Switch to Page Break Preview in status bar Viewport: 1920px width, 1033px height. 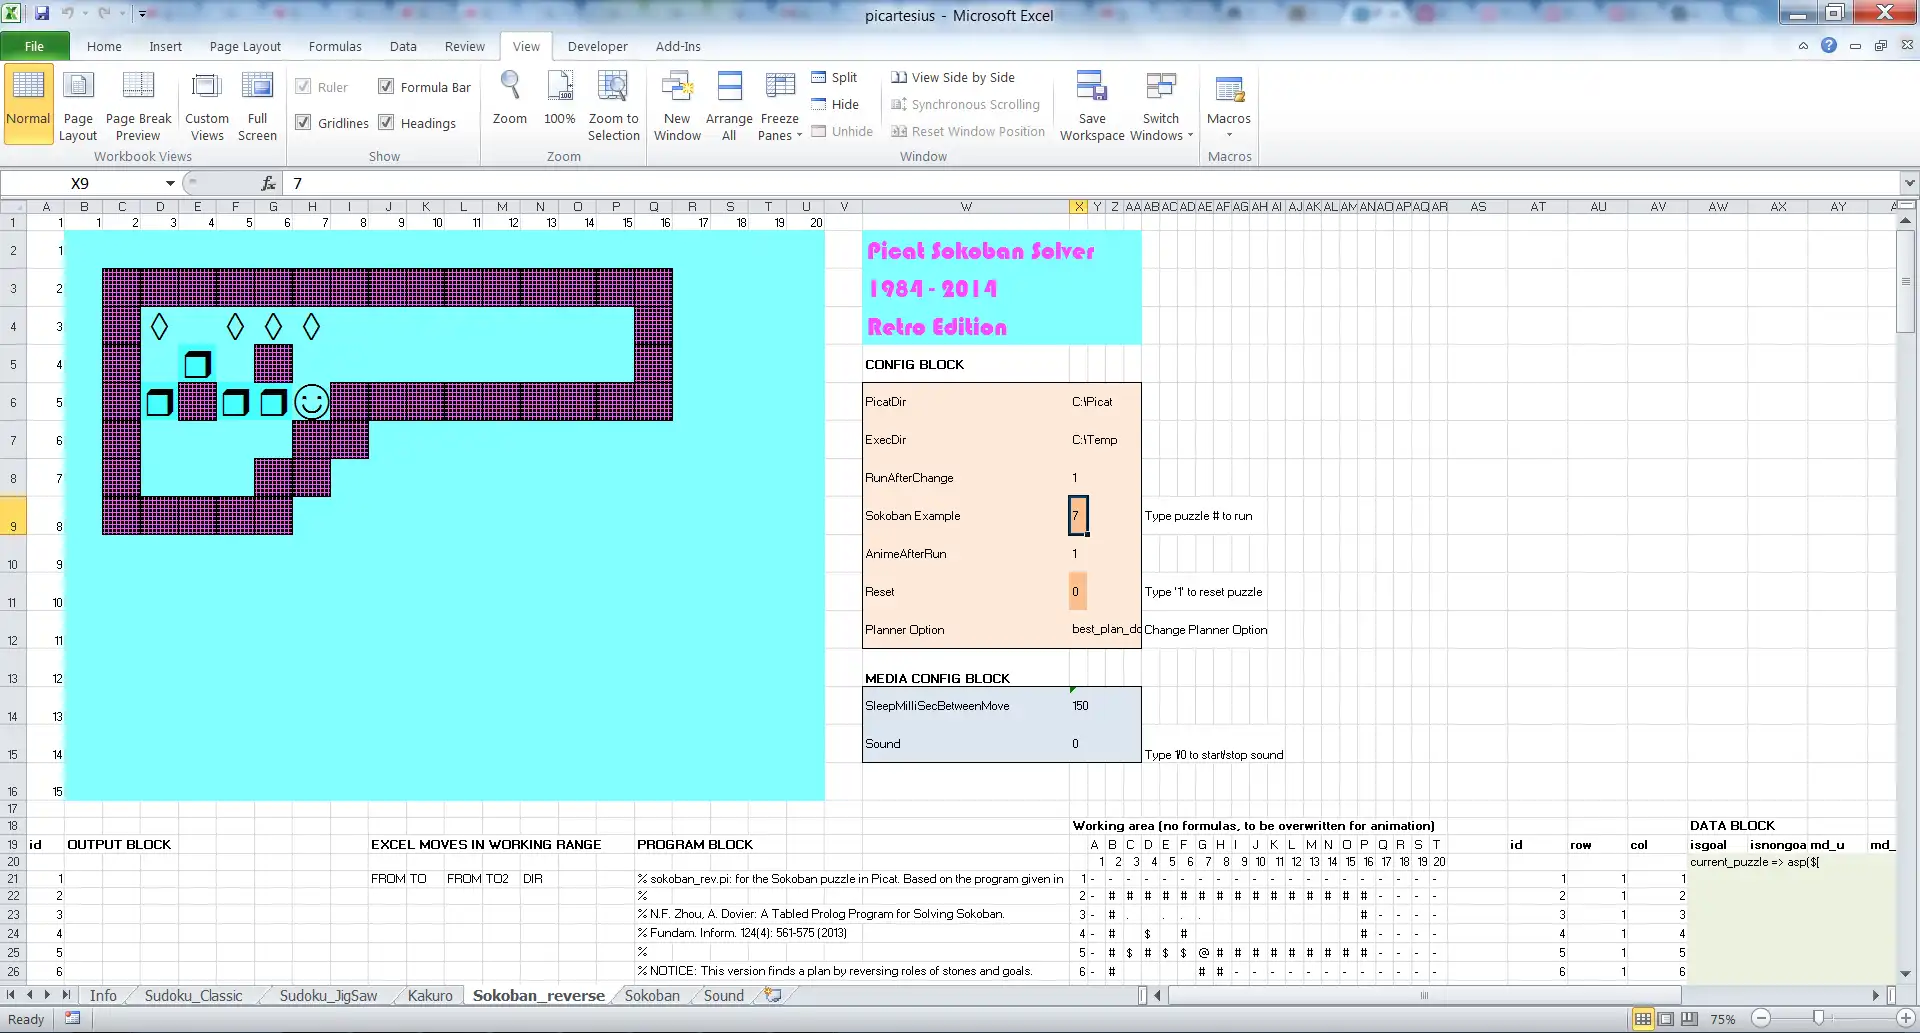[1689, 1019]
